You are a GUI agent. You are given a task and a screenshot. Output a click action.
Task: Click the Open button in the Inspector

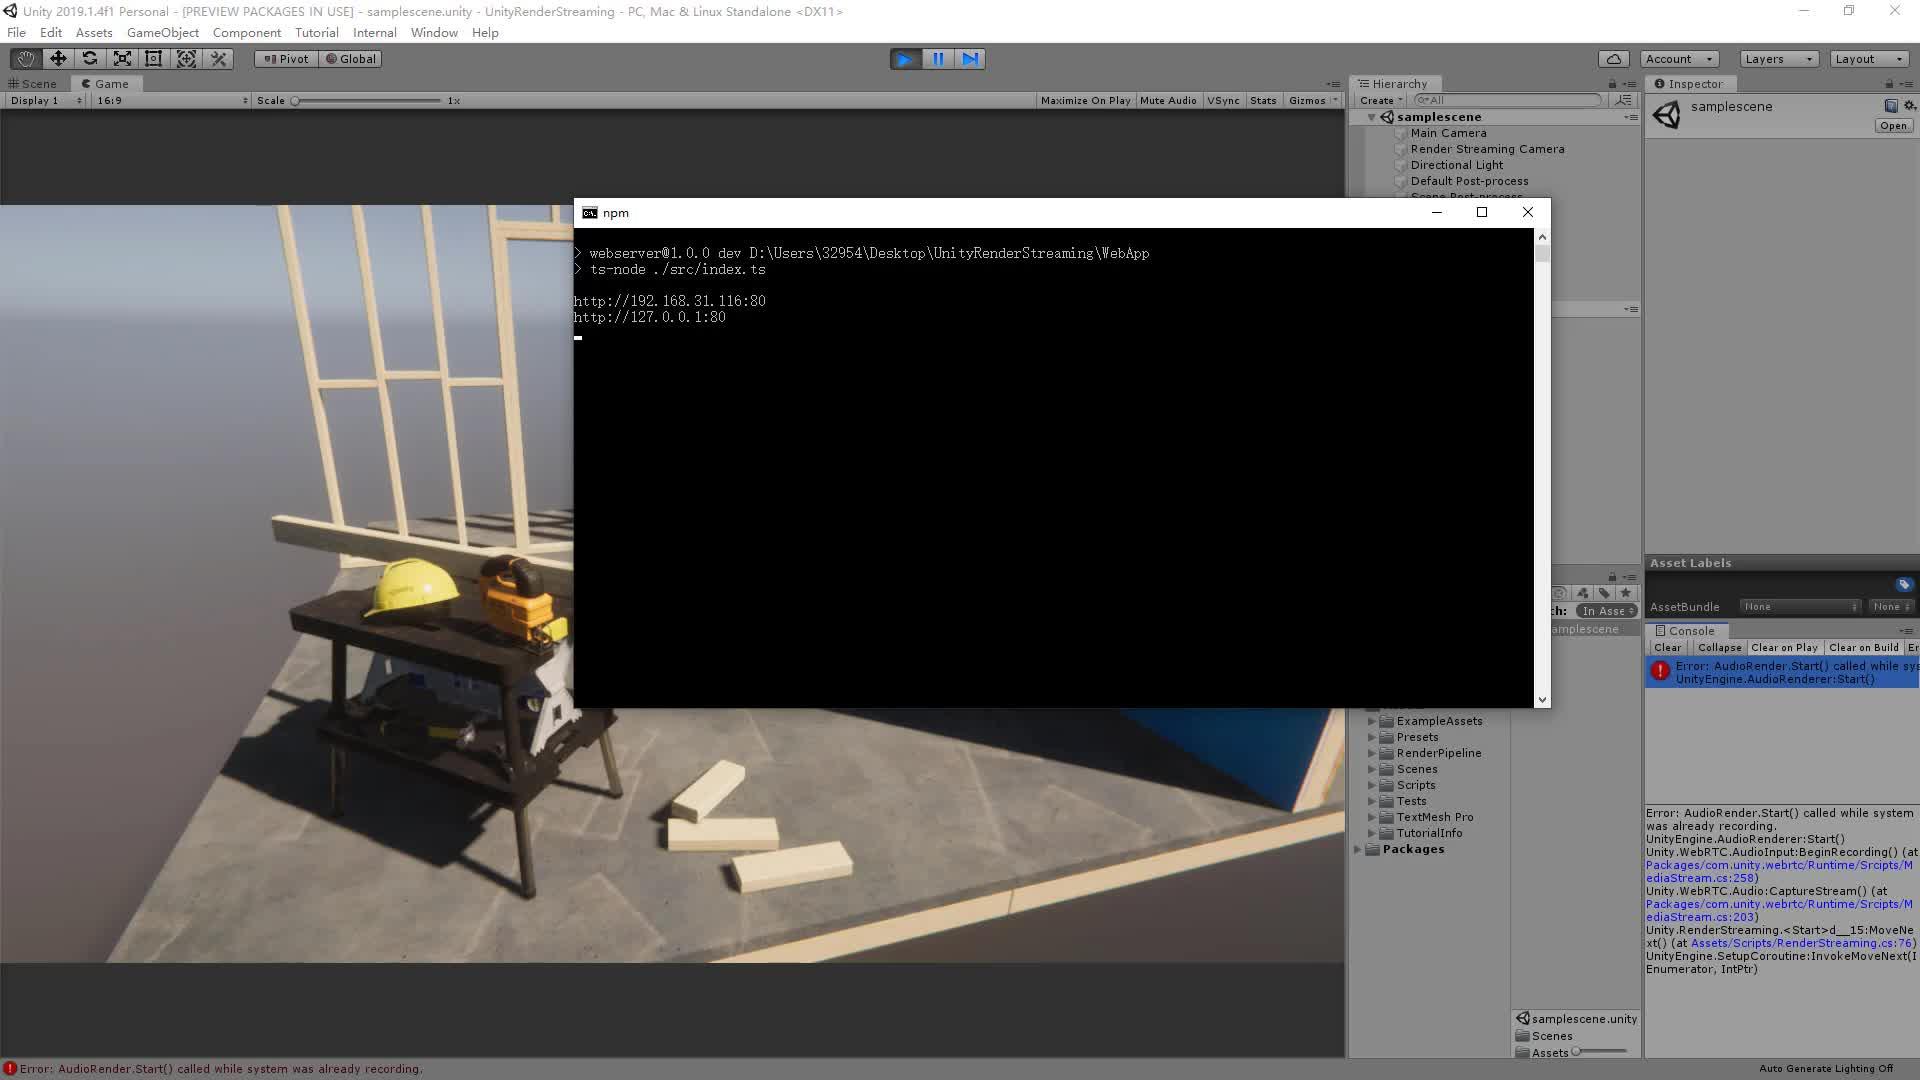1892,125
